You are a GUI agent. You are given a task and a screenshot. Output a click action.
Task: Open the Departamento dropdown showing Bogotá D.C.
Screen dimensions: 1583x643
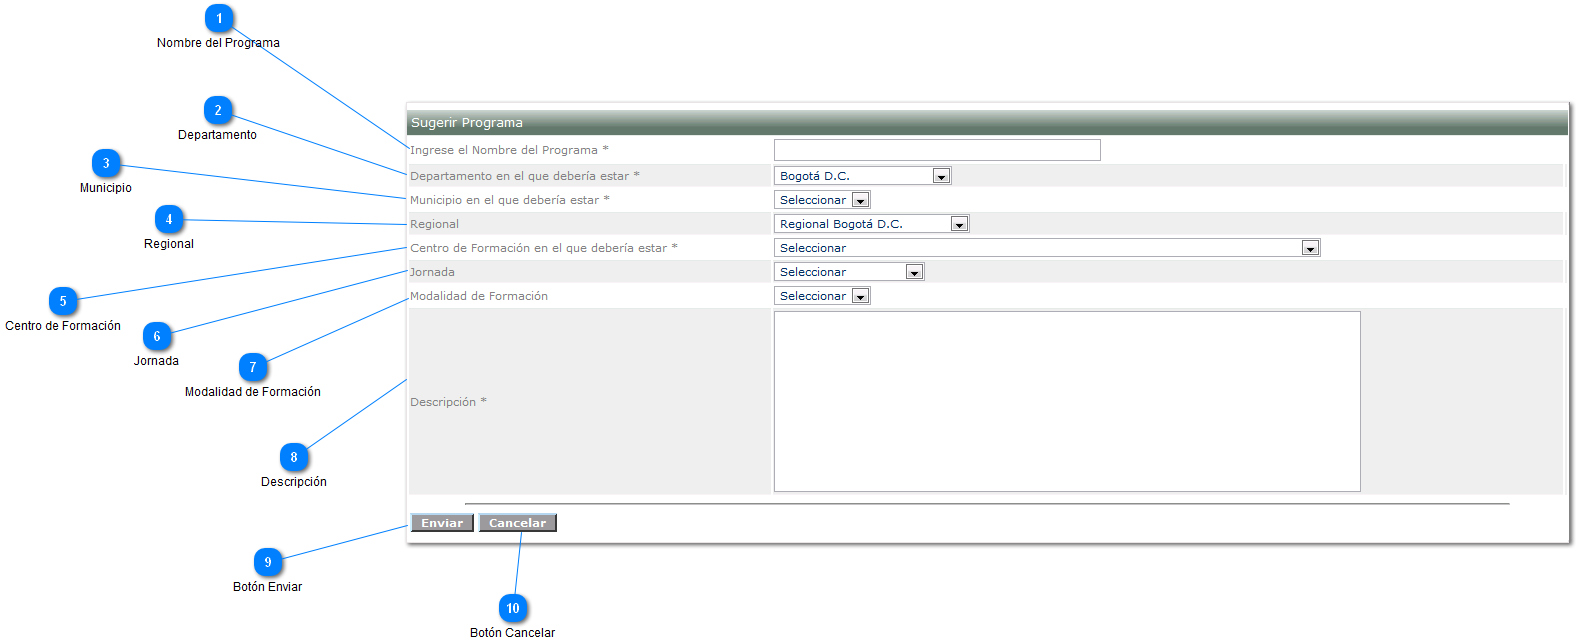point(862,176)
